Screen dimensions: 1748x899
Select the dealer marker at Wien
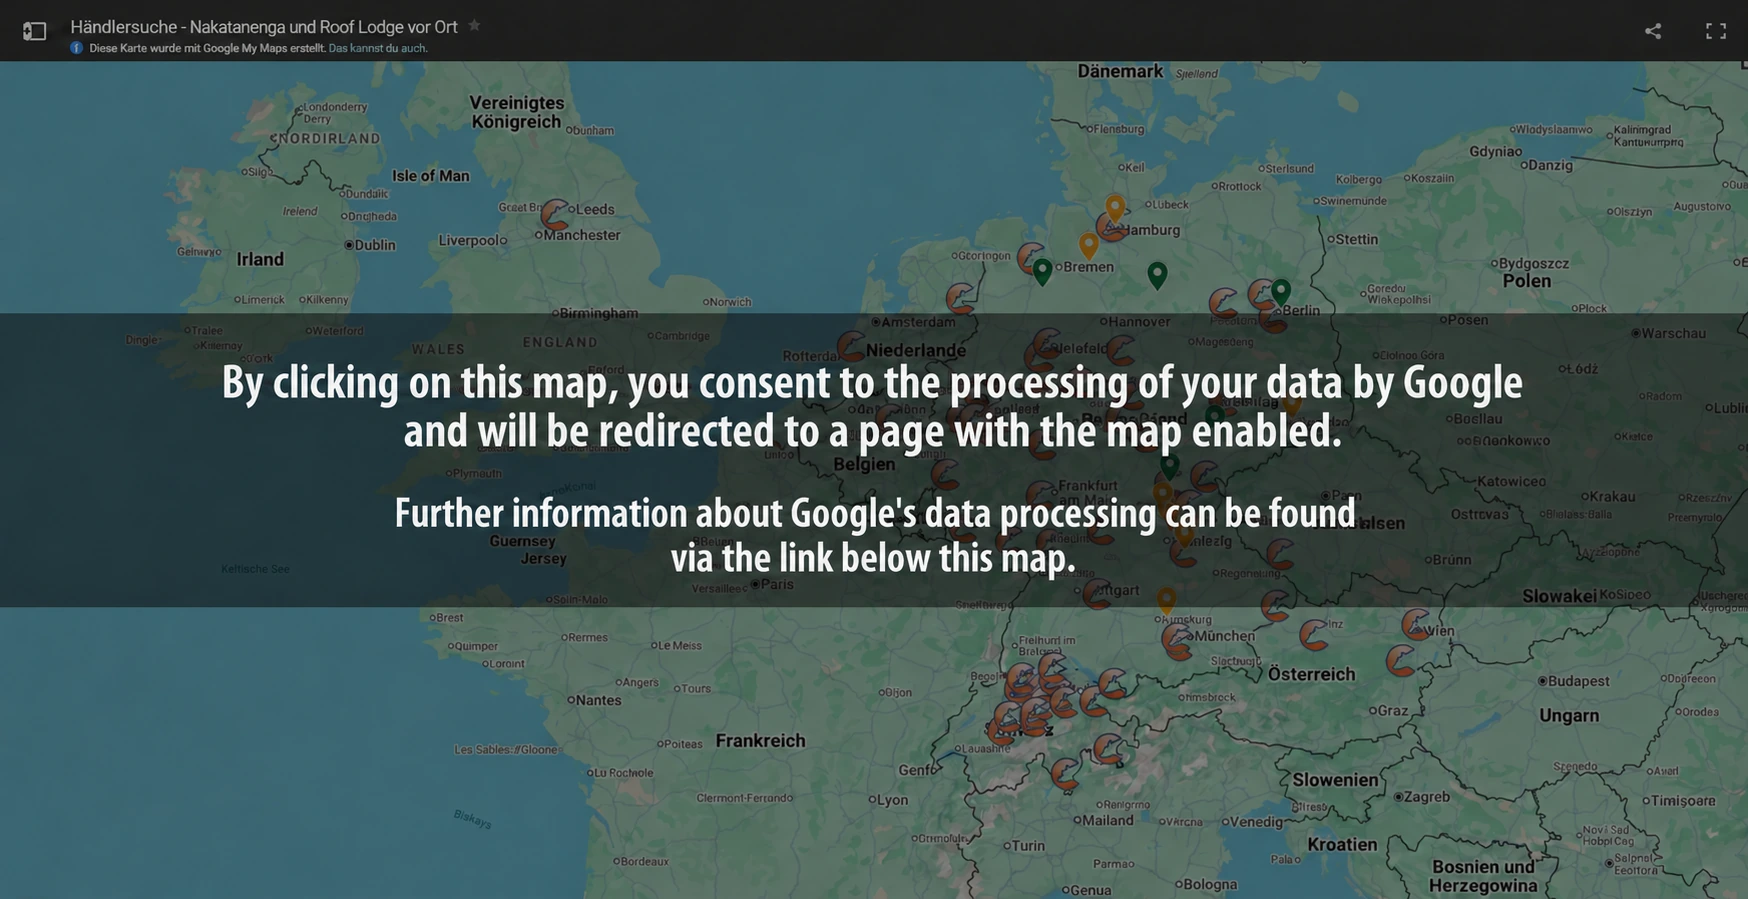(x=1416, y=624)
